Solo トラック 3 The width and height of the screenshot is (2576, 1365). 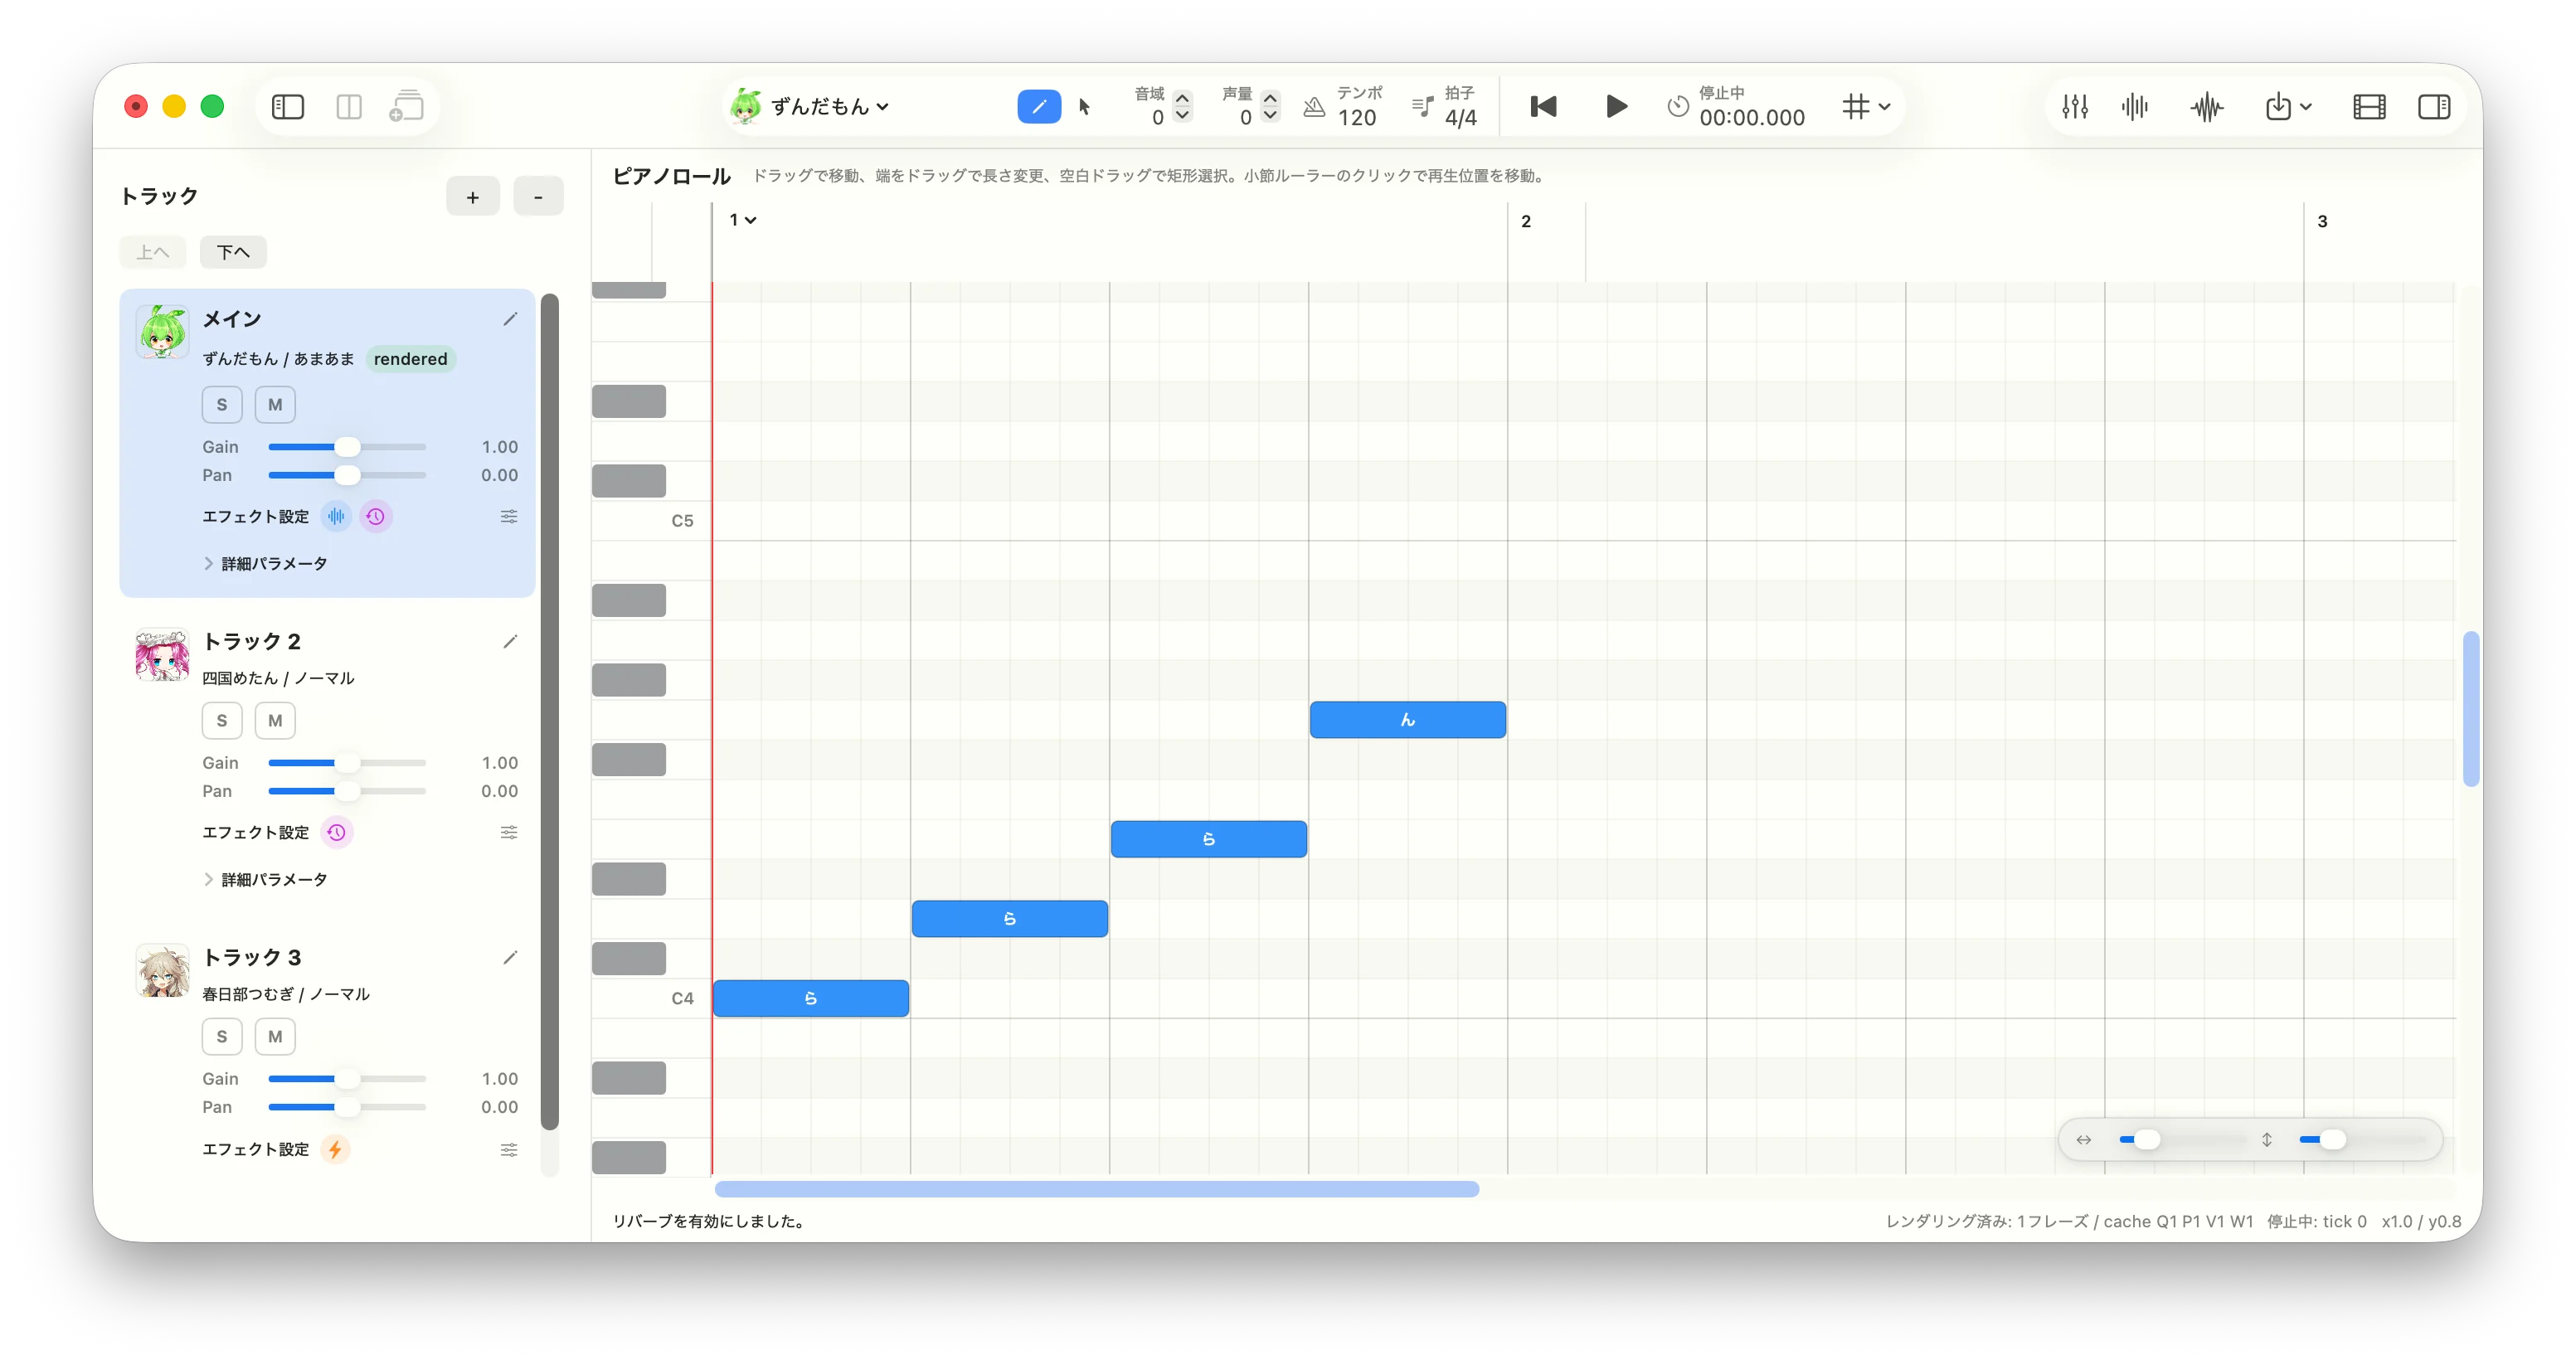(x=222, y=1036)
